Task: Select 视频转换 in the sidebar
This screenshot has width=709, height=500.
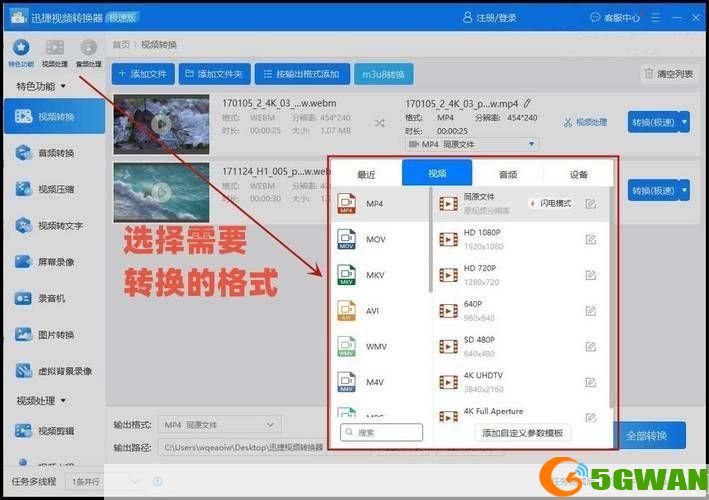Action: click(54, 117)
